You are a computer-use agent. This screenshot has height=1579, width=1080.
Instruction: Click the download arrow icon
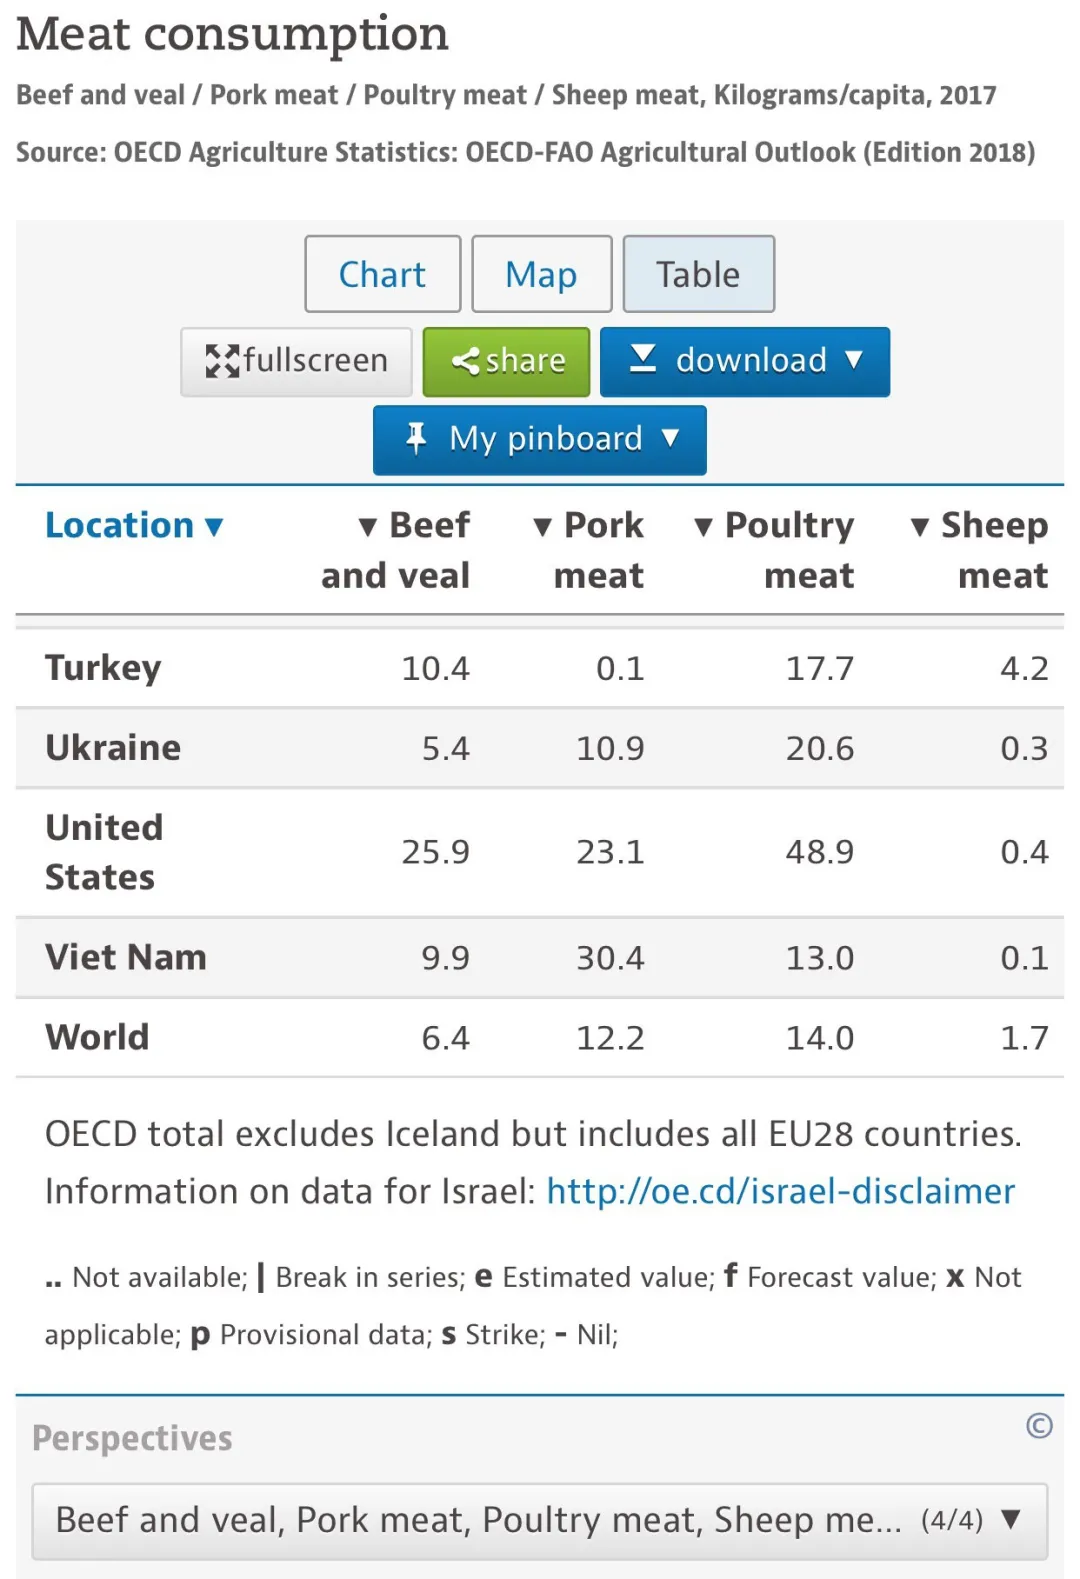coord(643,359)
